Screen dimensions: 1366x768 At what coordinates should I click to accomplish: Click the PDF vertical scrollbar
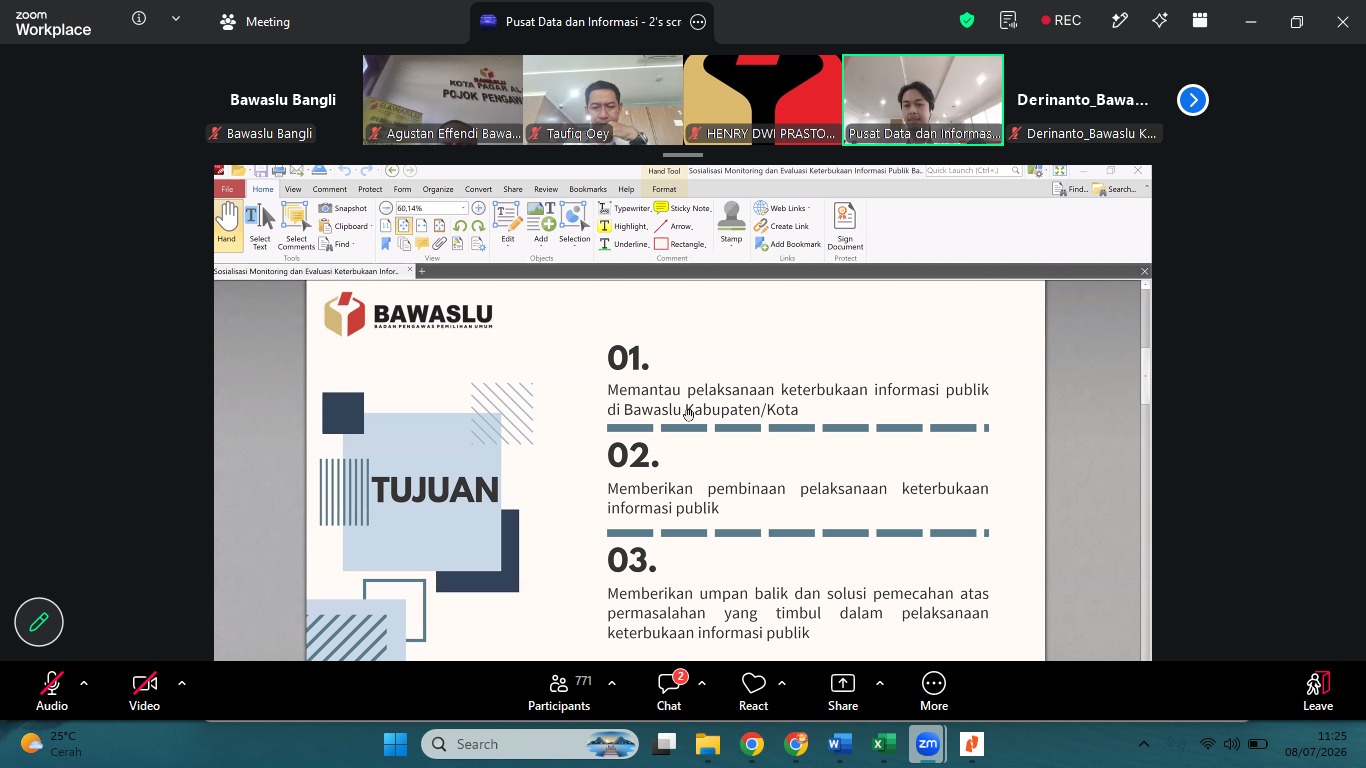click(1146, 375)
